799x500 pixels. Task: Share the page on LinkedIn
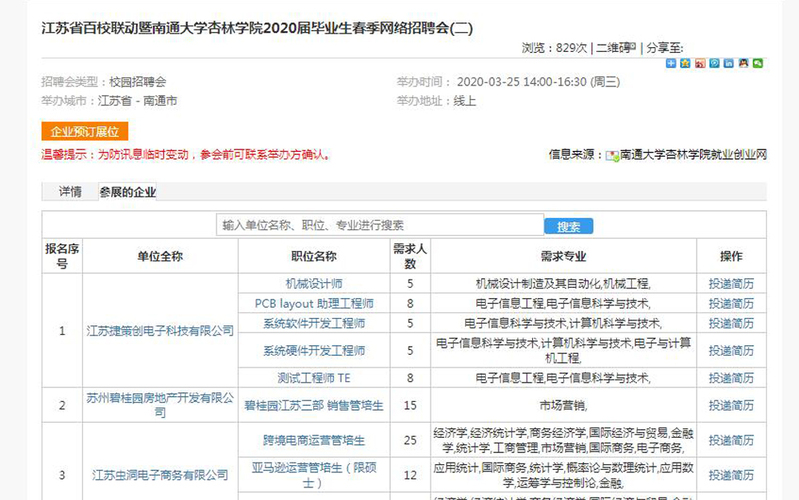(728, 63)
